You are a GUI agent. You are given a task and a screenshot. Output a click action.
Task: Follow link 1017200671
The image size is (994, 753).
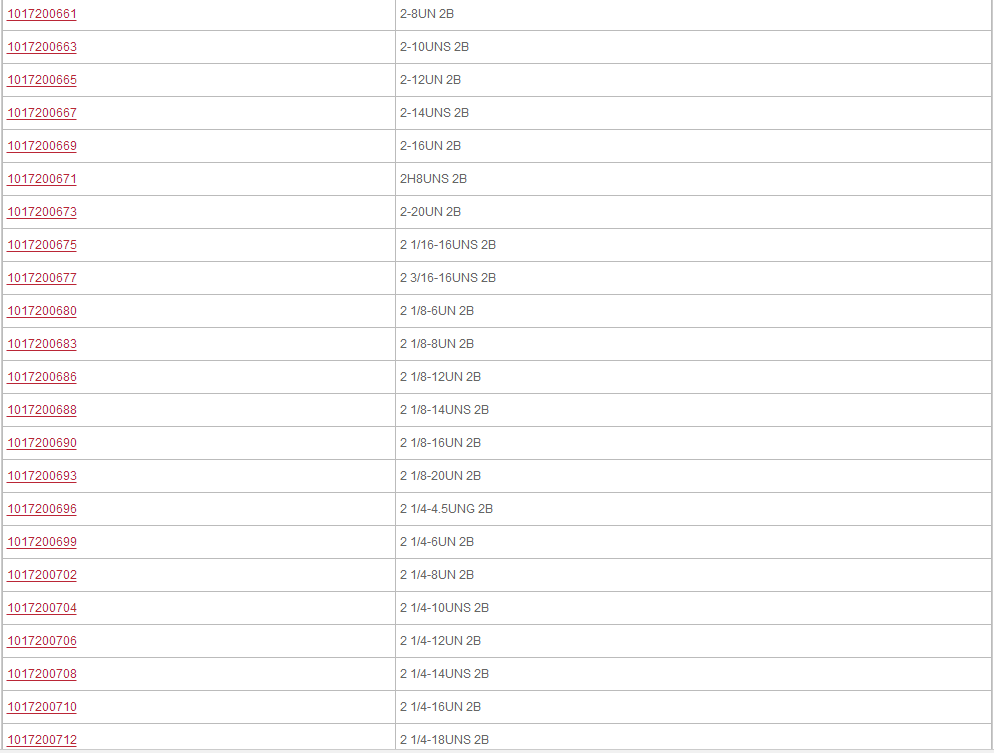[x=42, y=179]
